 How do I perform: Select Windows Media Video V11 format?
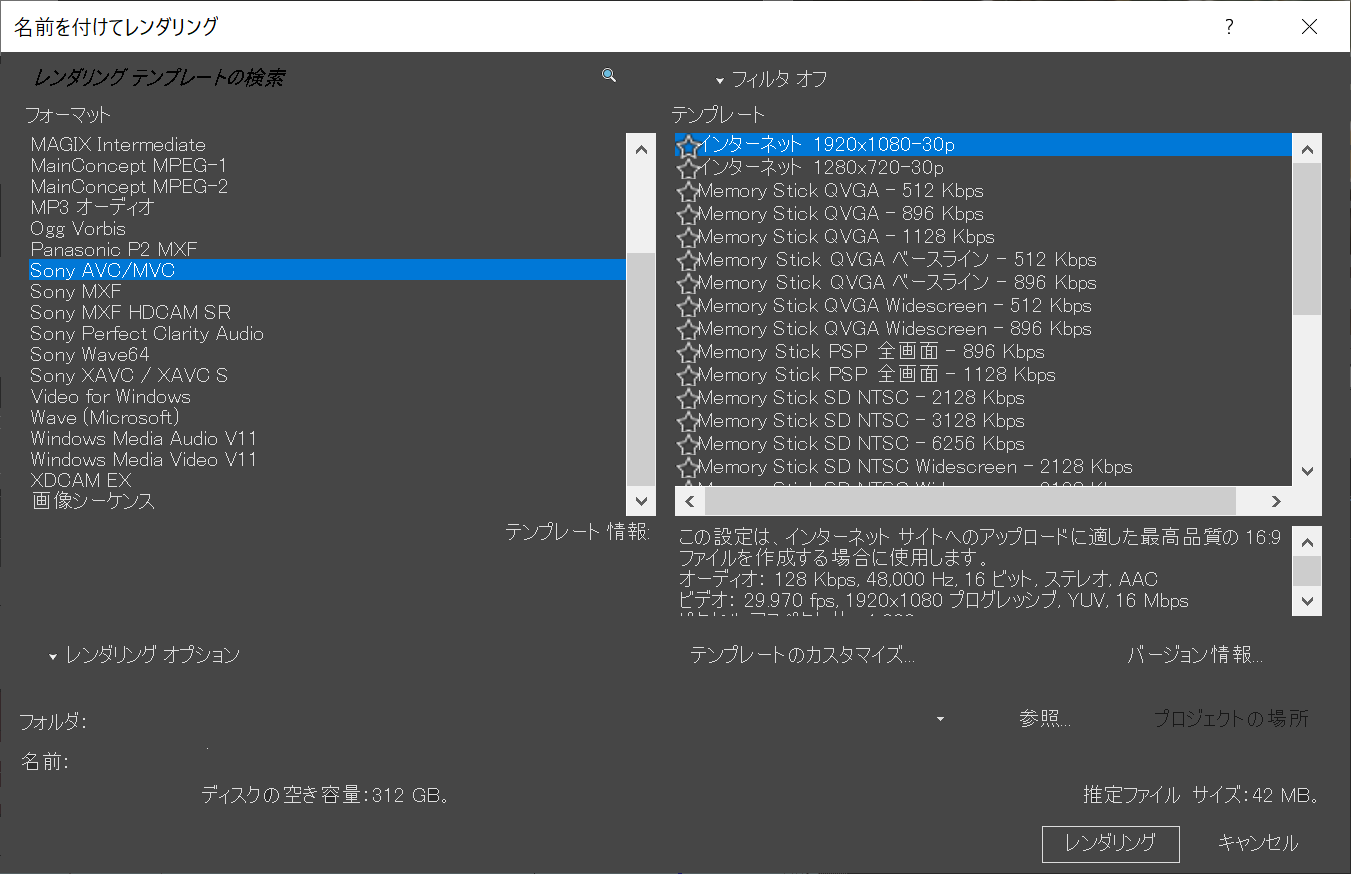coord(327,459)
